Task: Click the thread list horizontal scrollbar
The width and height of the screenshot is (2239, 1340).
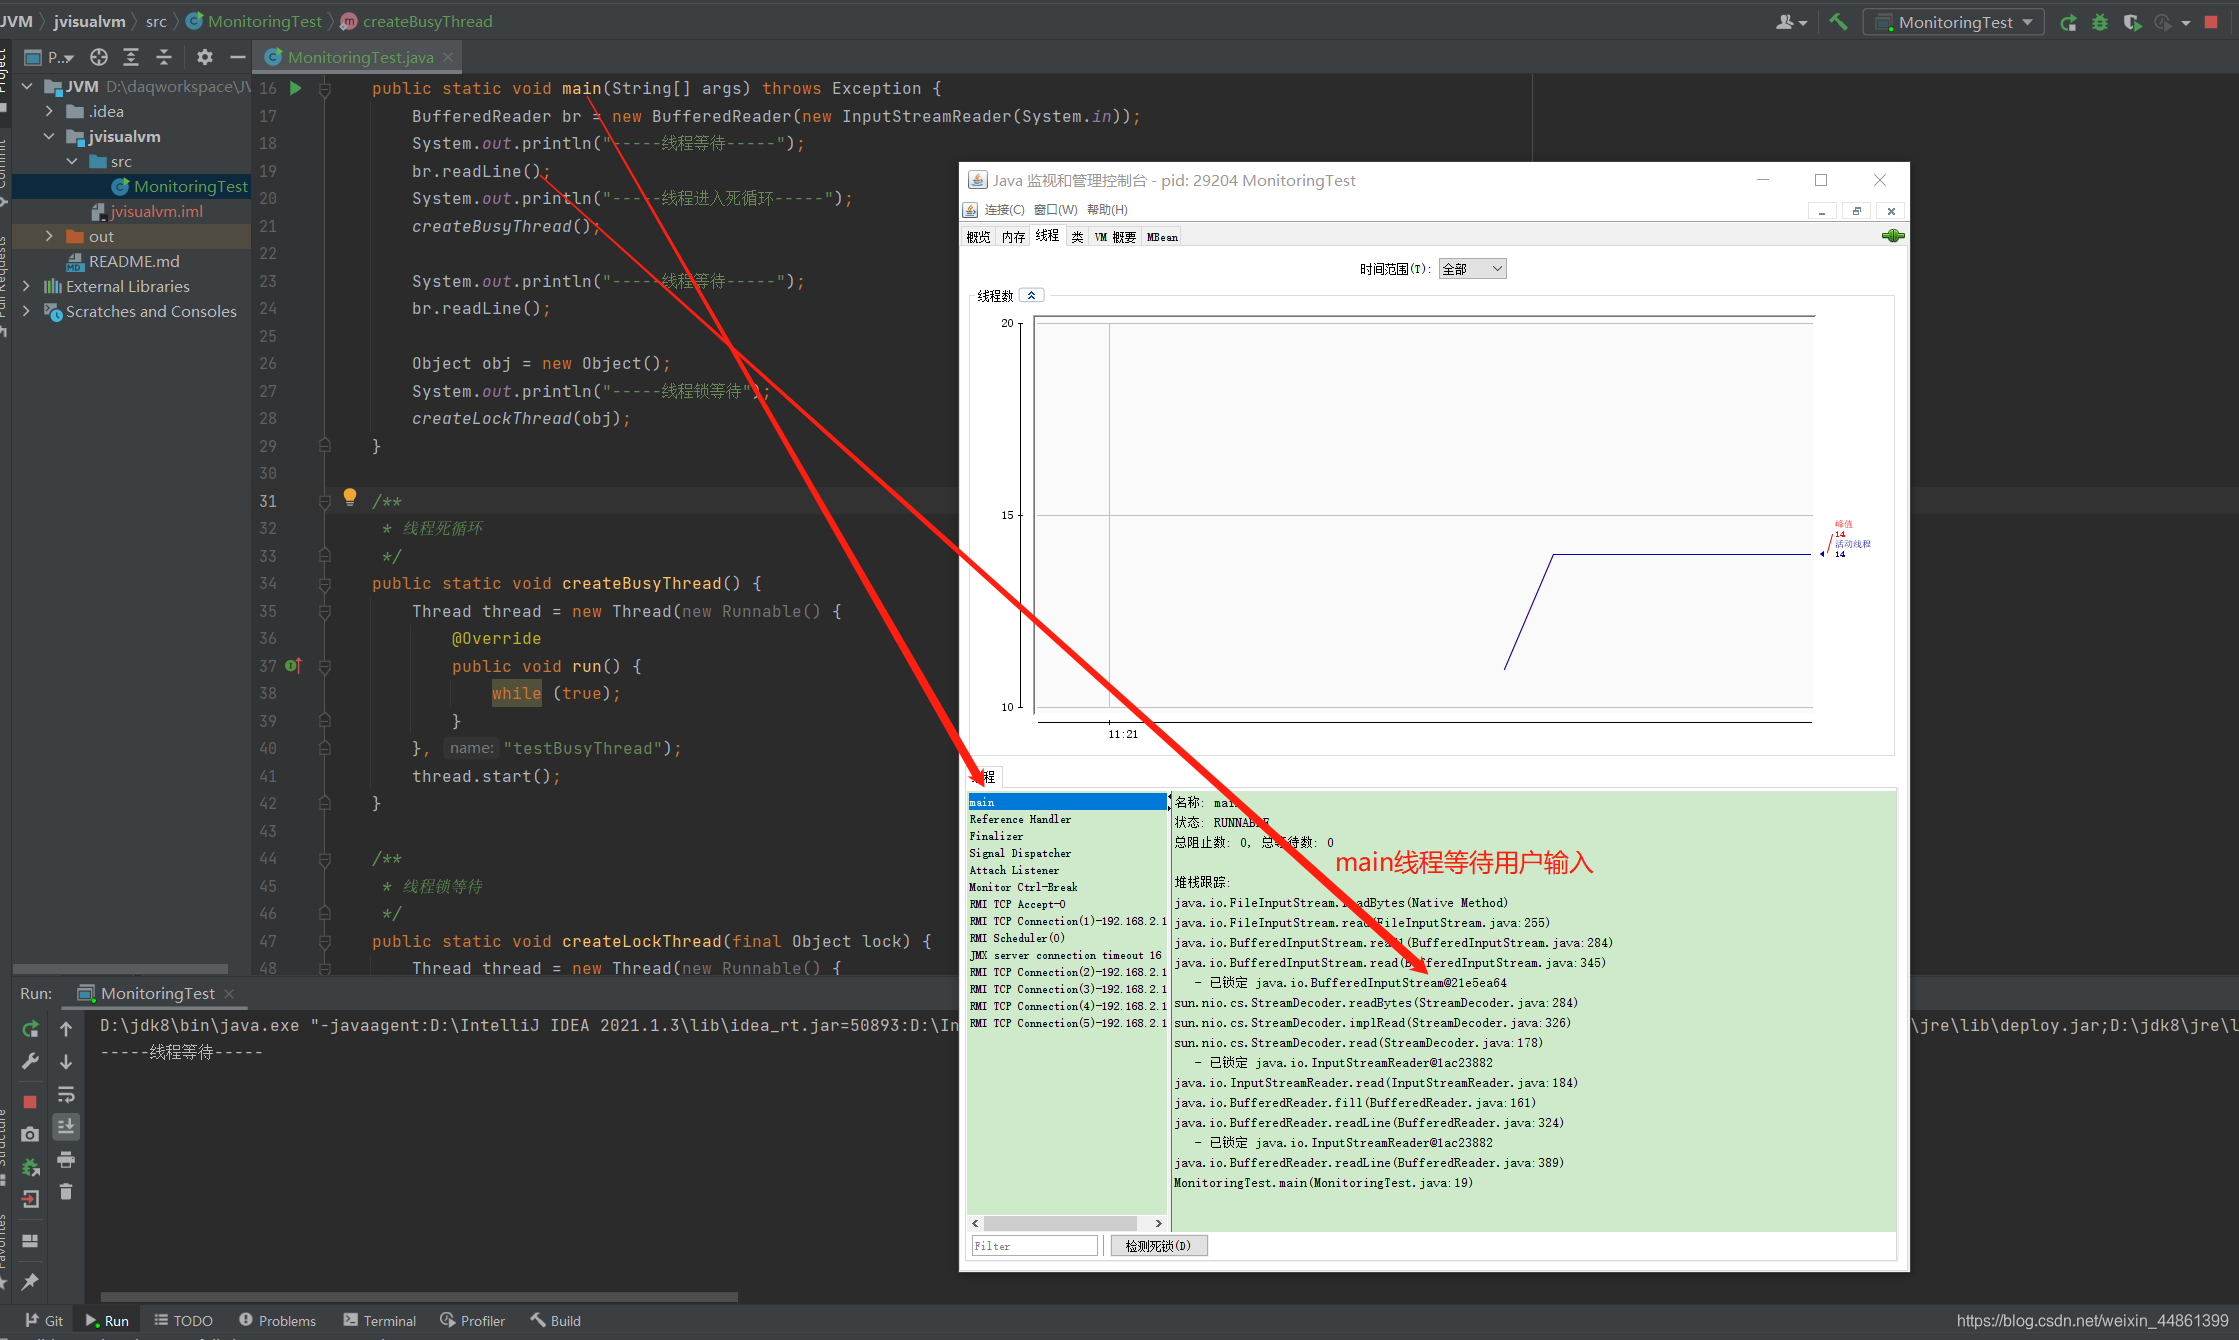Action: point(1060,1223)
